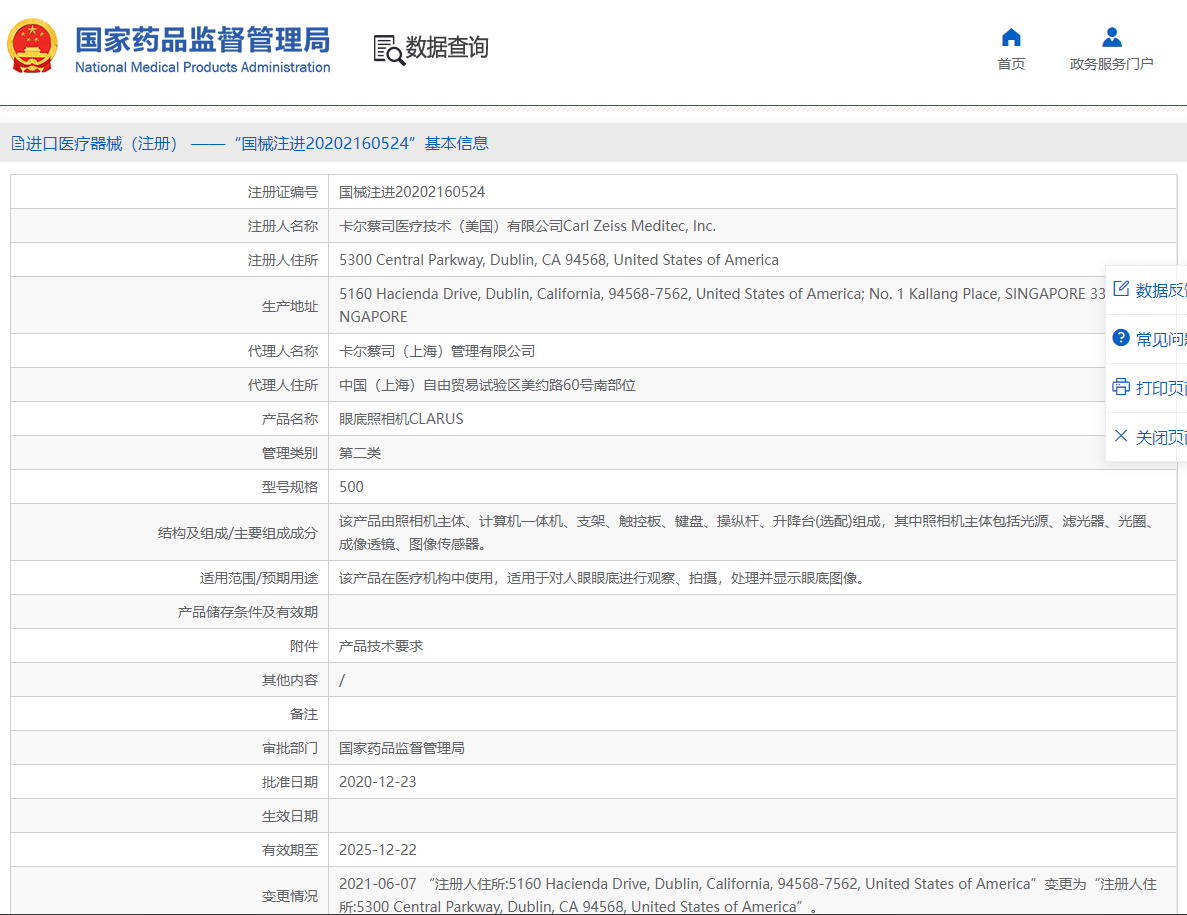Open the 政务服务门户 person icon
Viewport: 1187px width, 915px height.
1111,37
